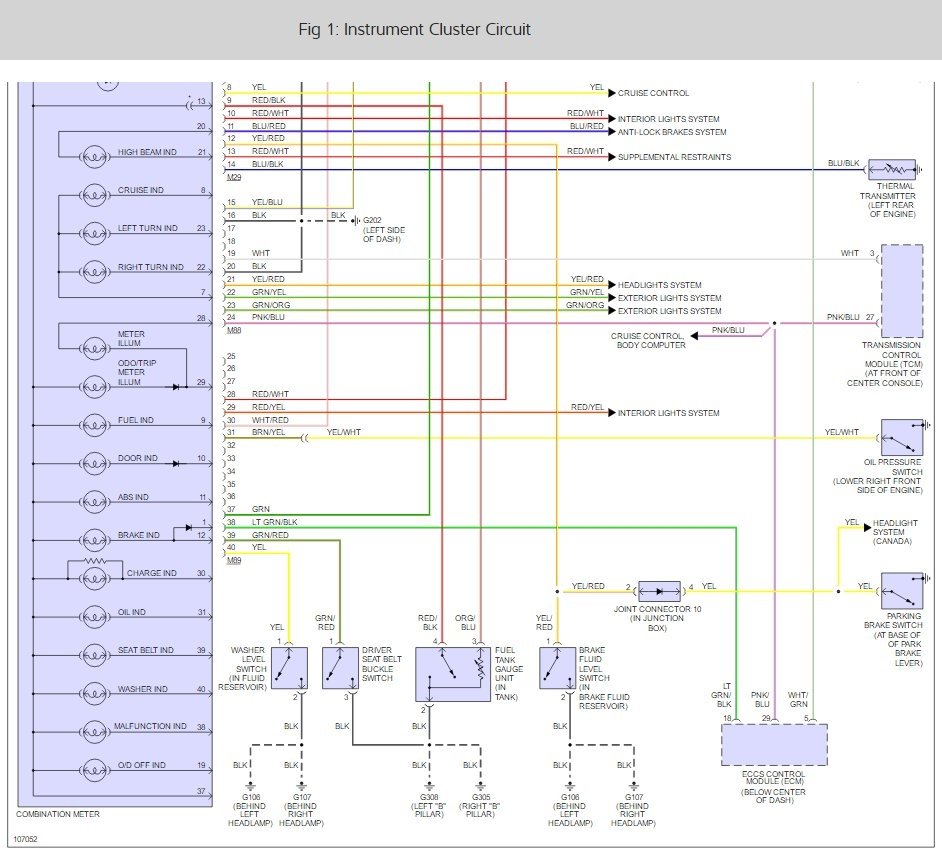Click the OIL IND lamp symbol
The image size is (942, 856).
tap(94, 618)
